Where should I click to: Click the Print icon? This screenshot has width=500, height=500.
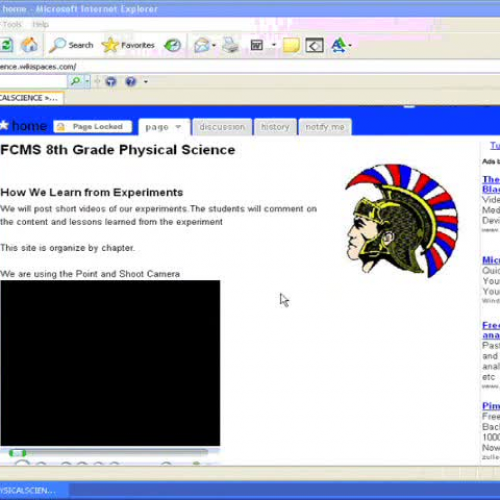click(x=231, y=45)
